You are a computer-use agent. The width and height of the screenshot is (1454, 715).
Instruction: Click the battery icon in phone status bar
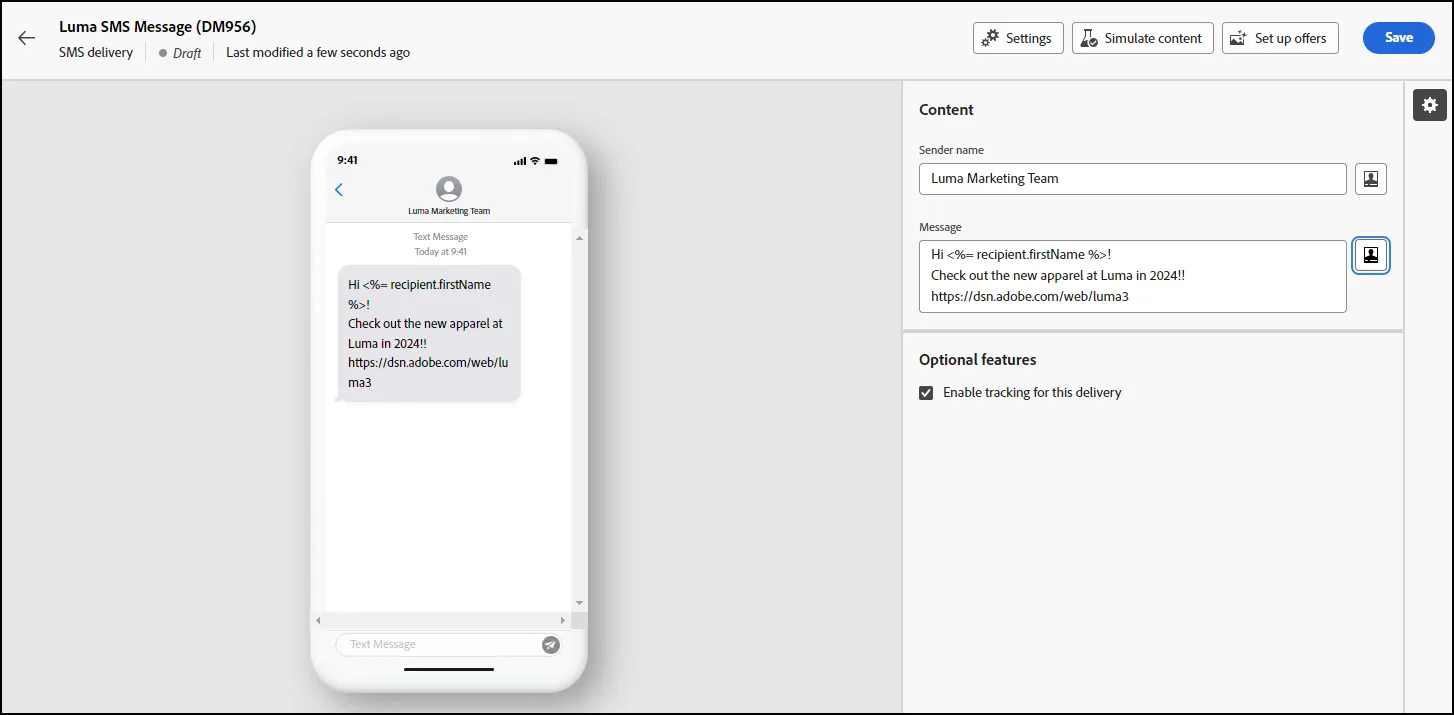[x=551, y=161]
